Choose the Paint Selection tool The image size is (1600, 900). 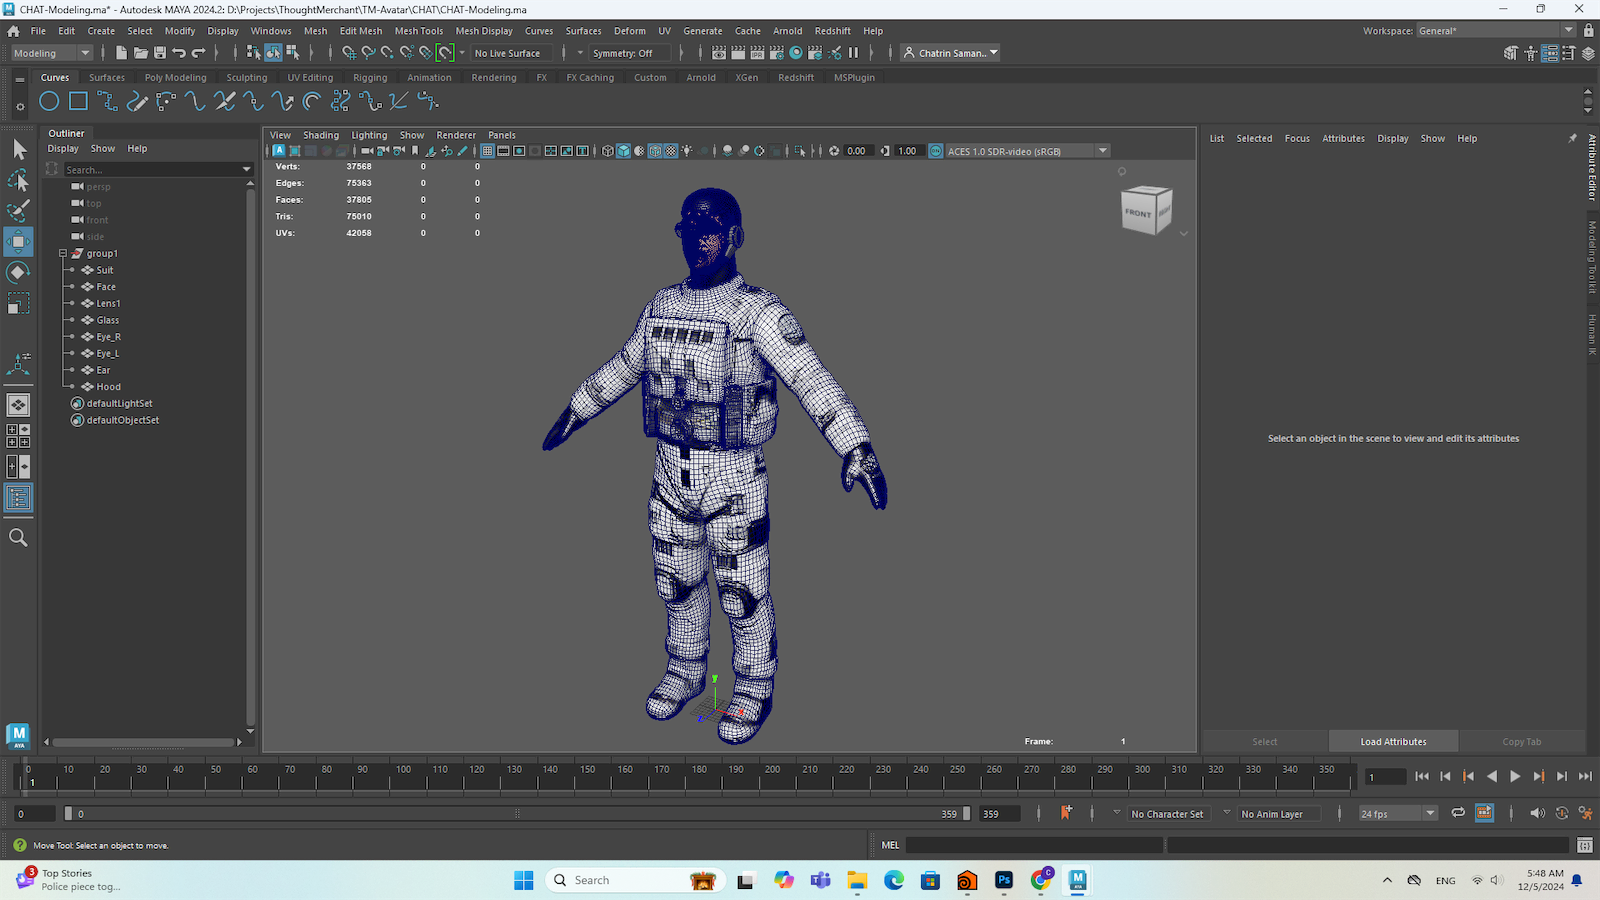(18, 211)
